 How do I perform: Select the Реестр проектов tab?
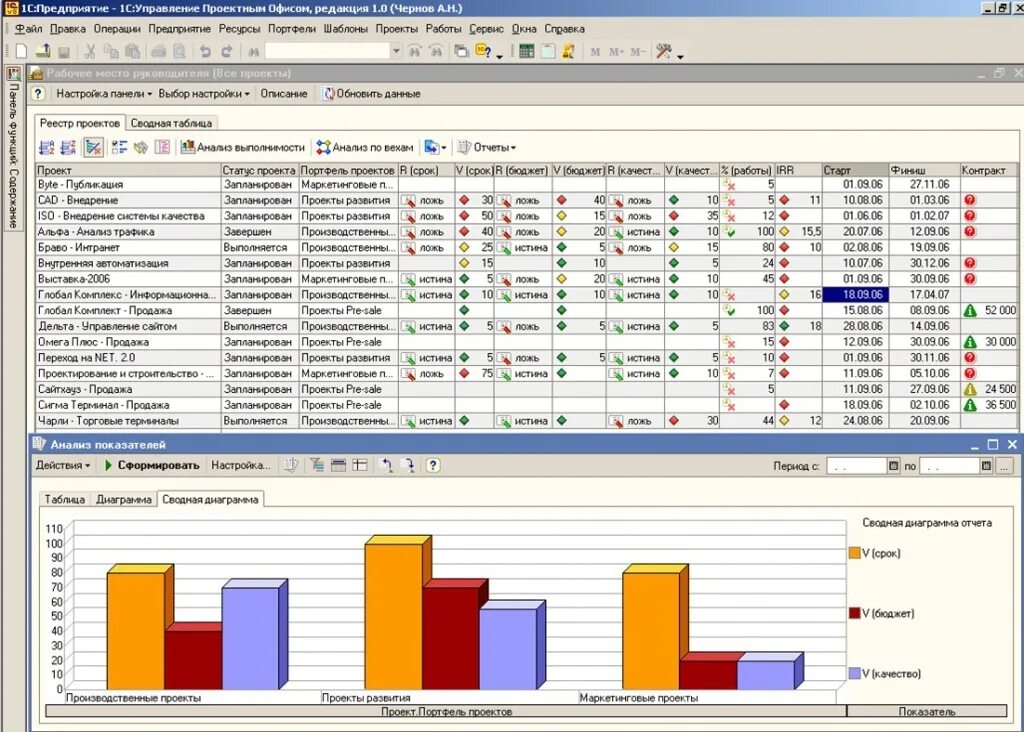pos(80,123)
